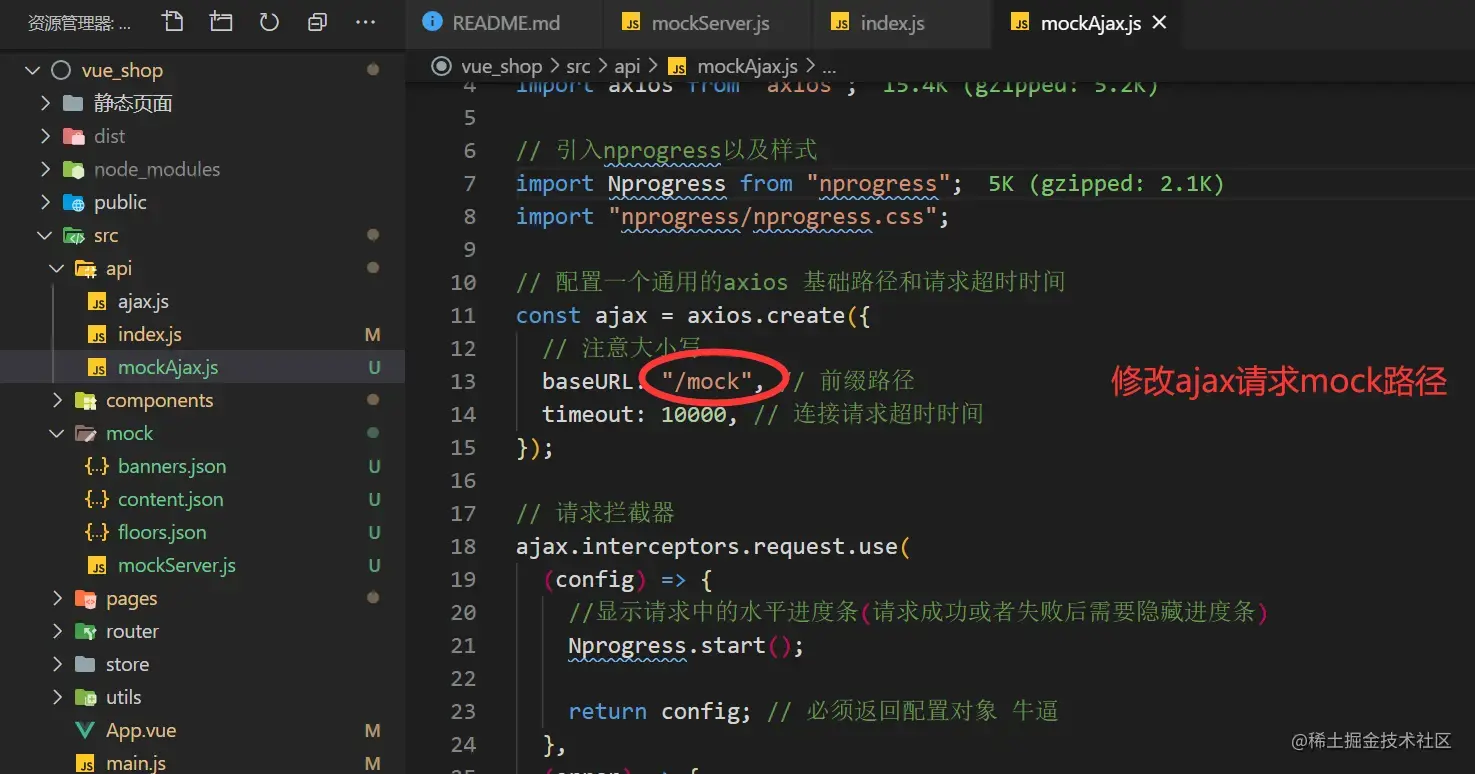Expand the router folder
This screenshot has width=1475, height=774.
point(57,631)
